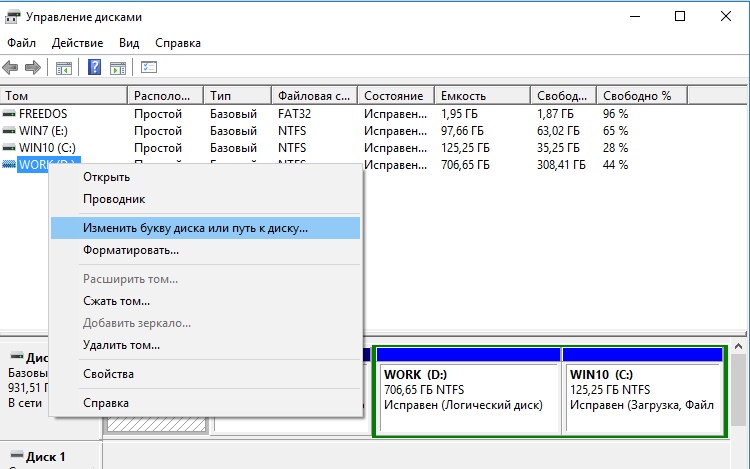Choose Форматировать from context menu
The image size is (750, 469).
(x=131, y=249)
